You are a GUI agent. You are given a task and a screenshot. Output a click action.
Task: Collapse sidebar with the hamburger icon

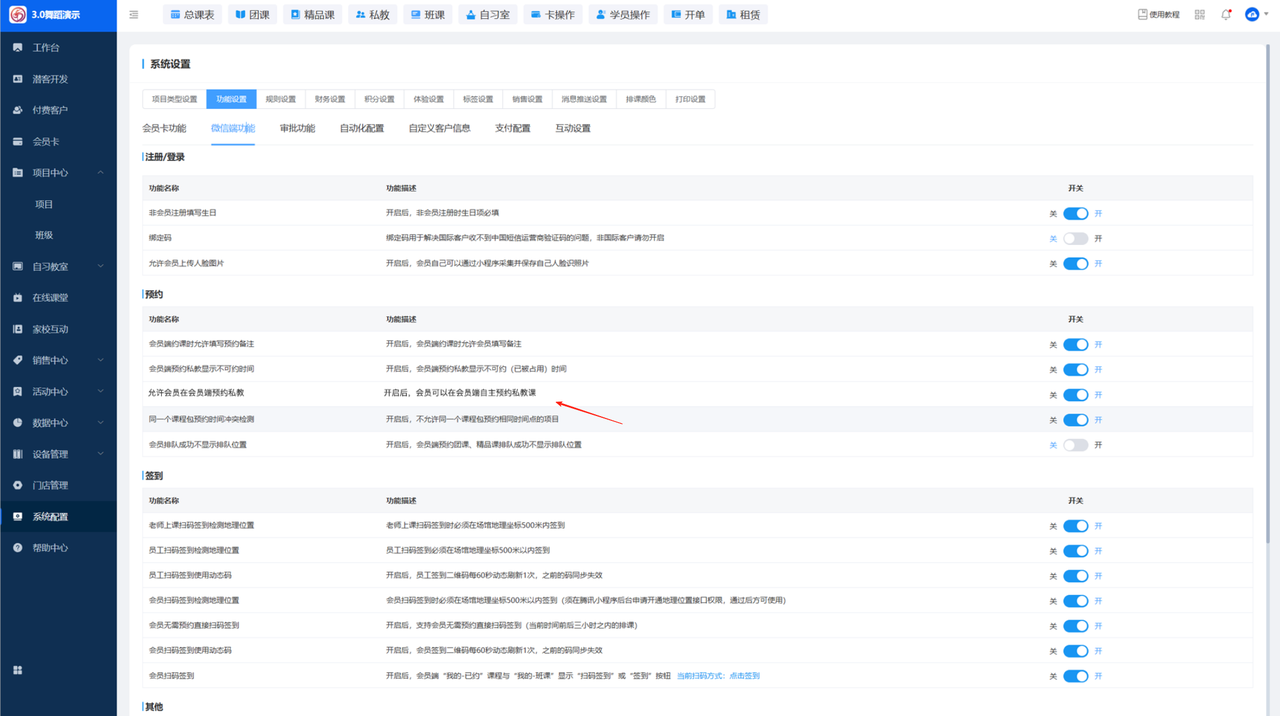tap(134, 15)
